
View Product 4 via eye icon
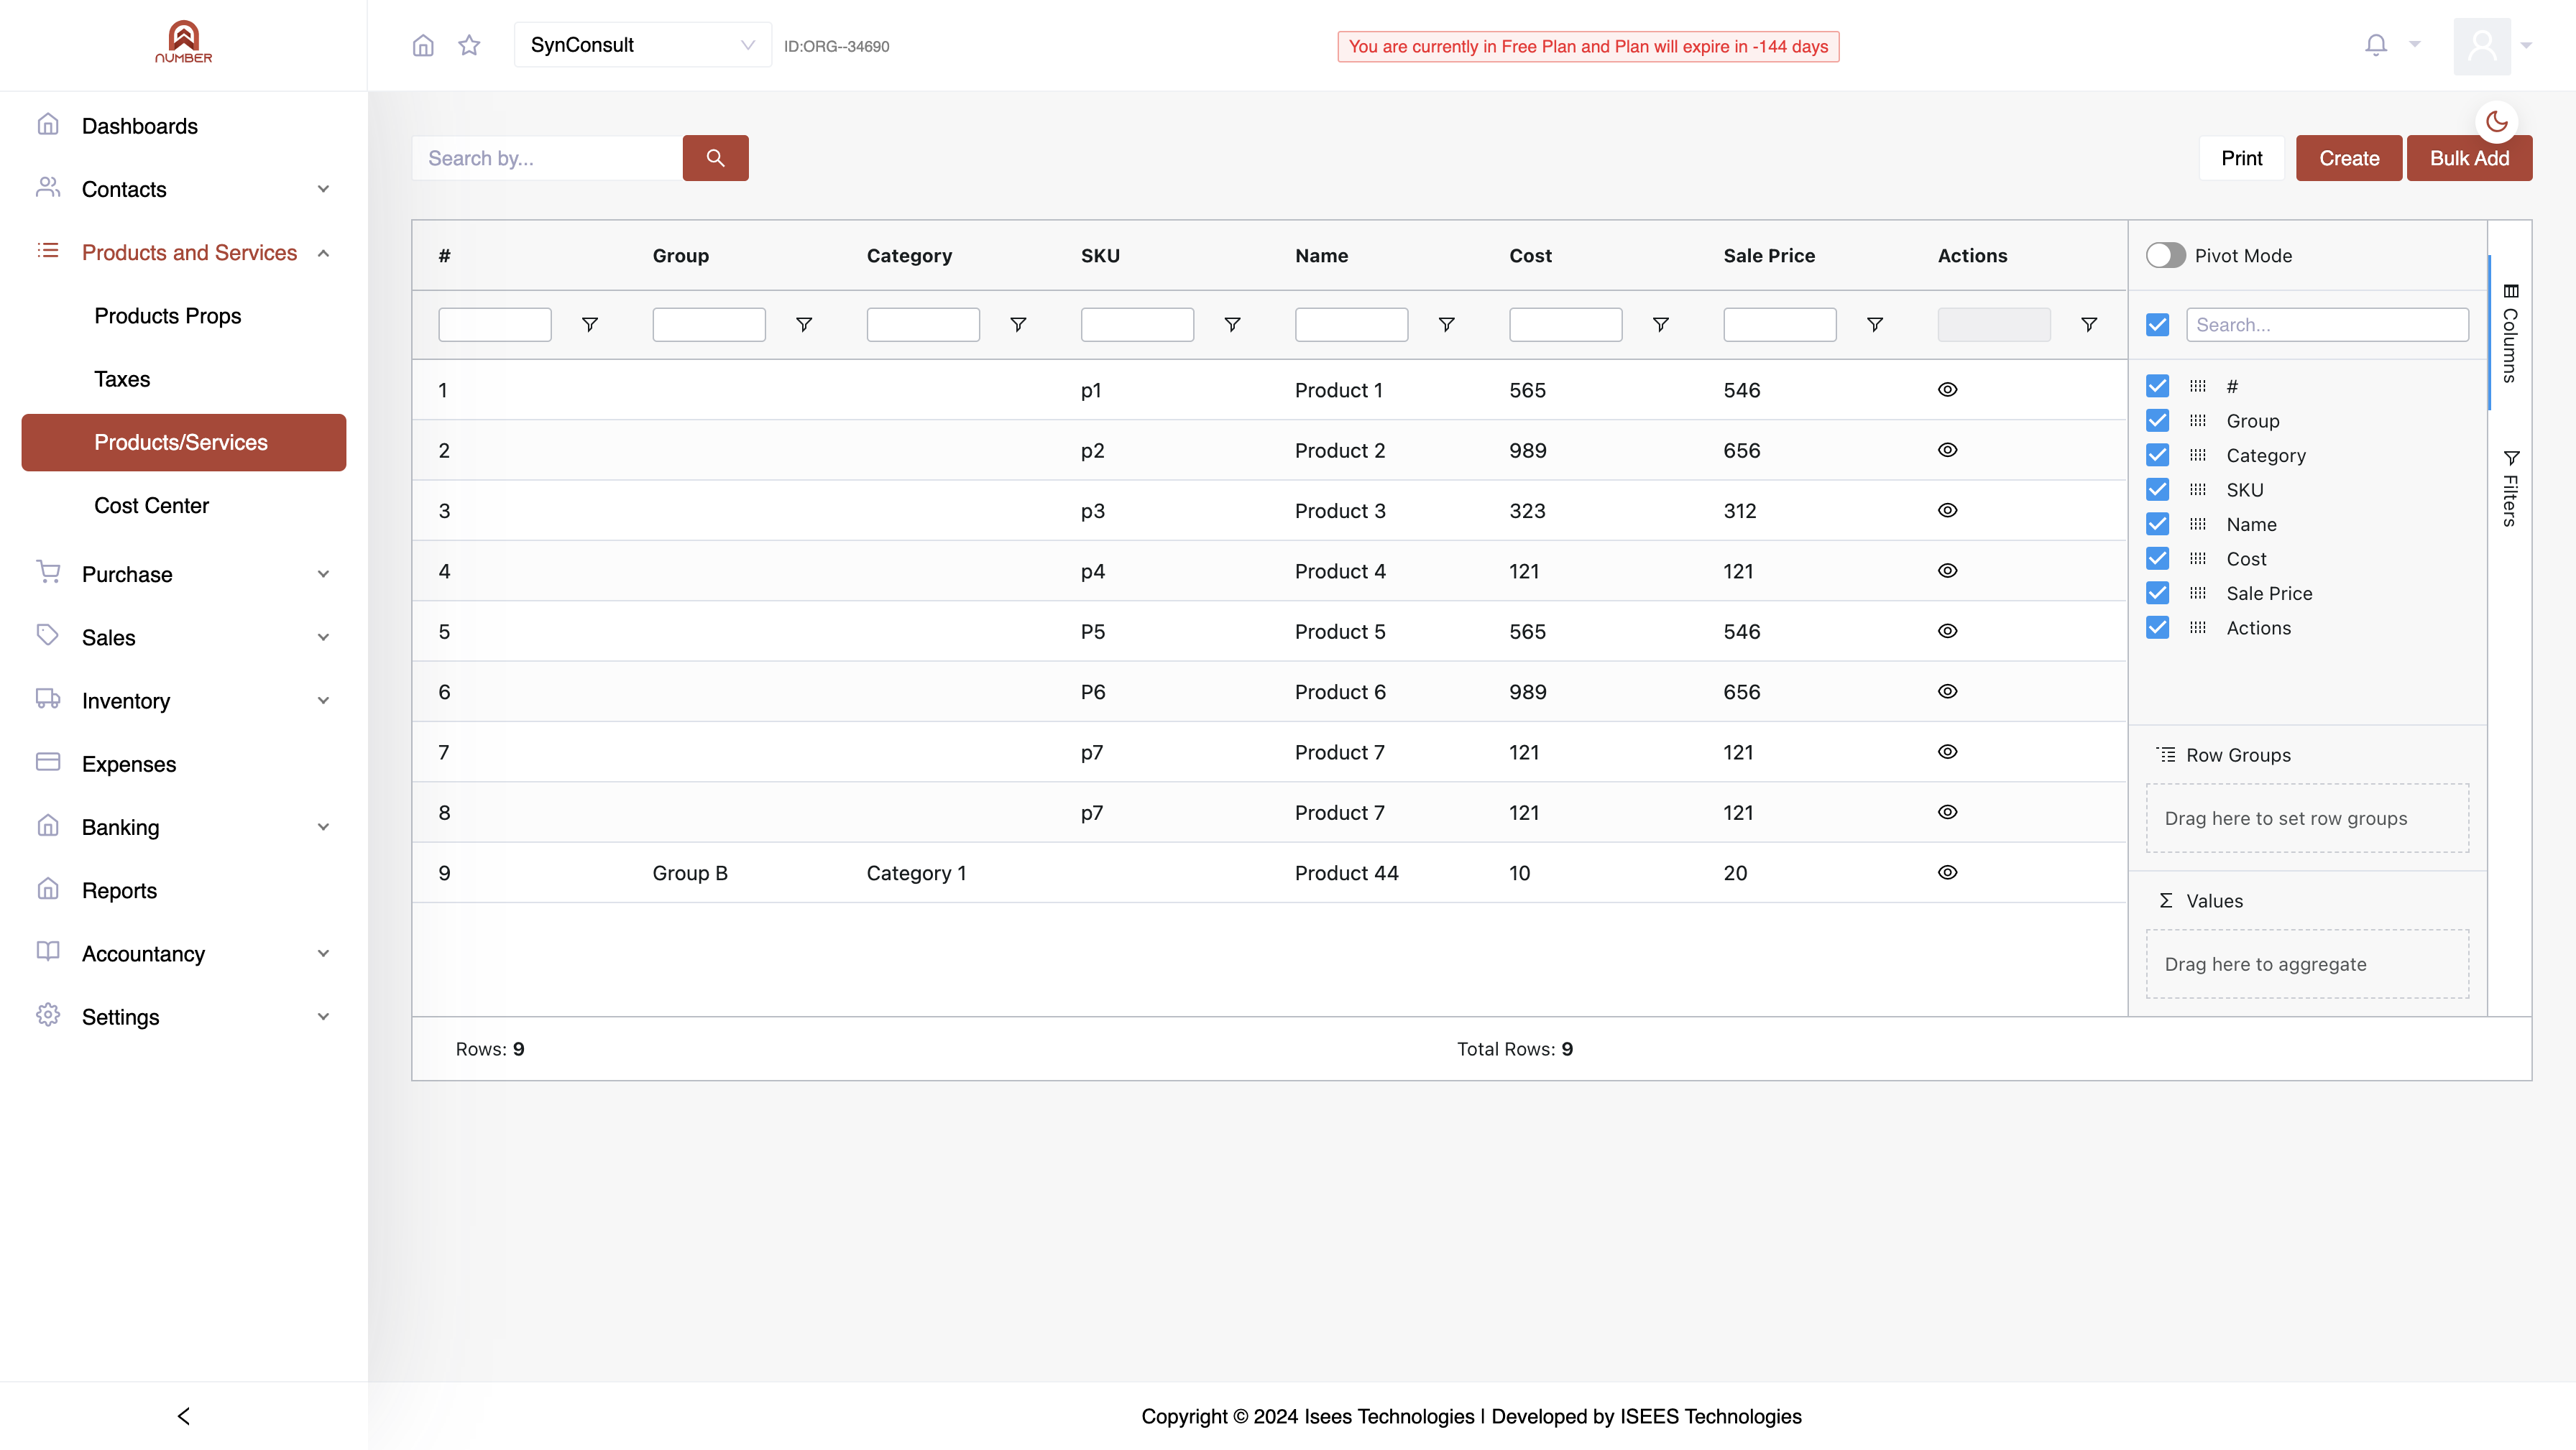pos(1947,571)
